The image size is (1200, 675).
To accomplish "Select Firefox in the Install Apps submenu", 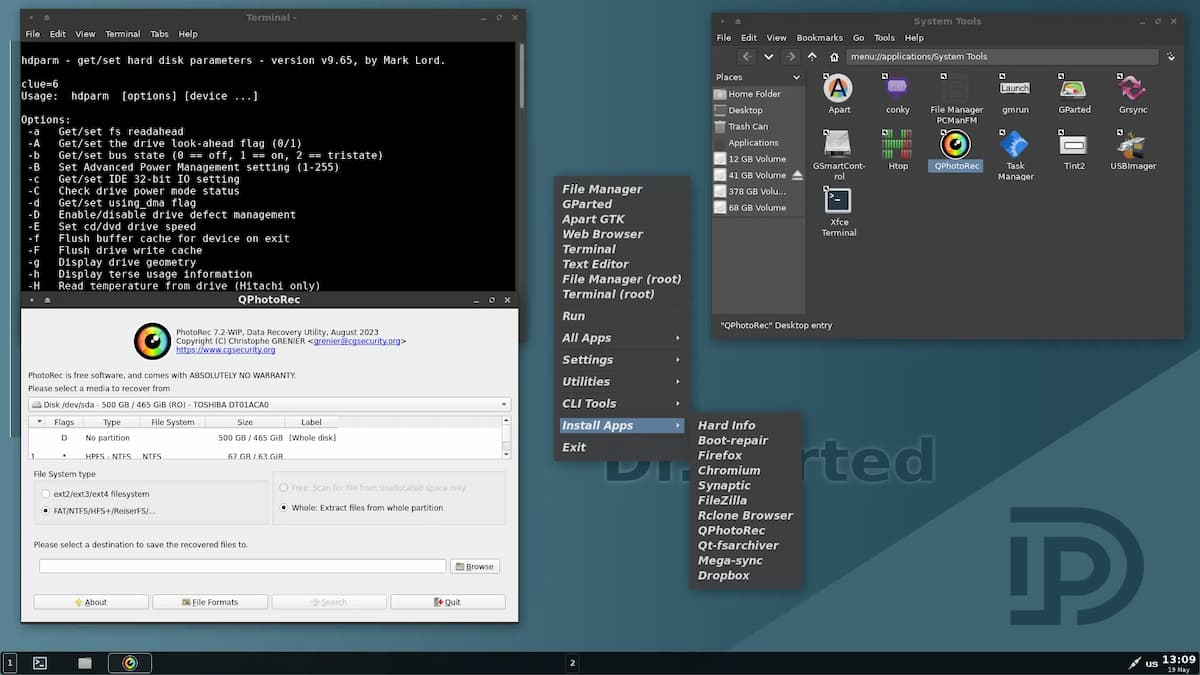I will 720,456.
